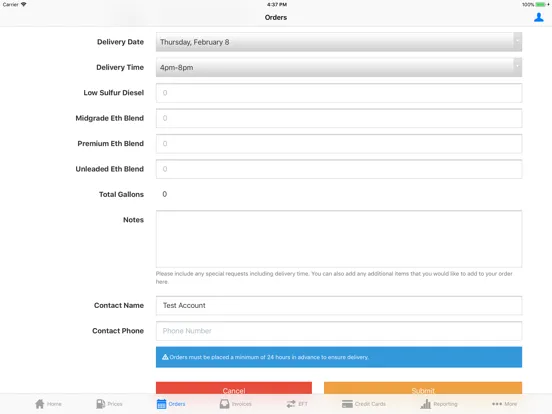The width and height of the screenshot is (552, 414).
Task: Click the Contact Phone label
Action: [x=118, y=331]
